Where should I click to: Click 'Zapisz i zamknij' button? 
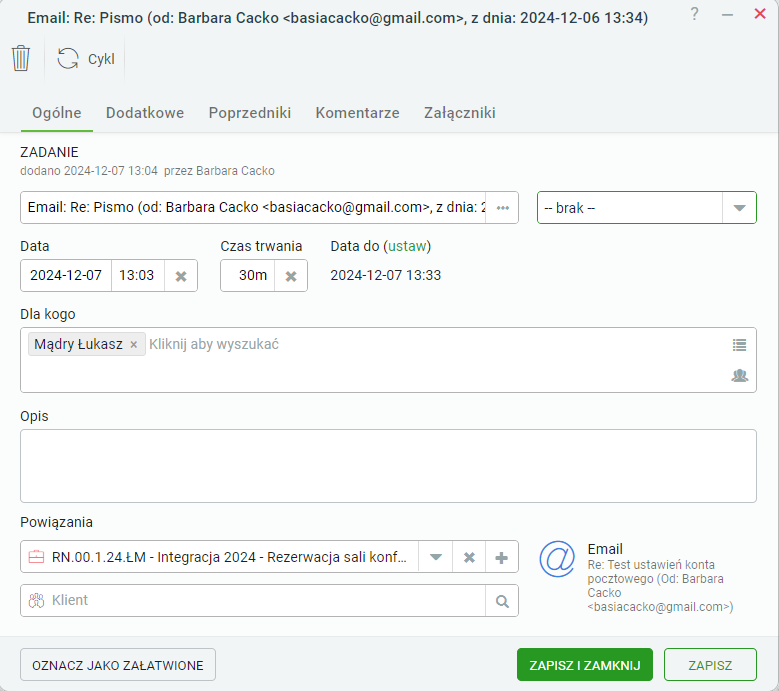click(585, 665)
